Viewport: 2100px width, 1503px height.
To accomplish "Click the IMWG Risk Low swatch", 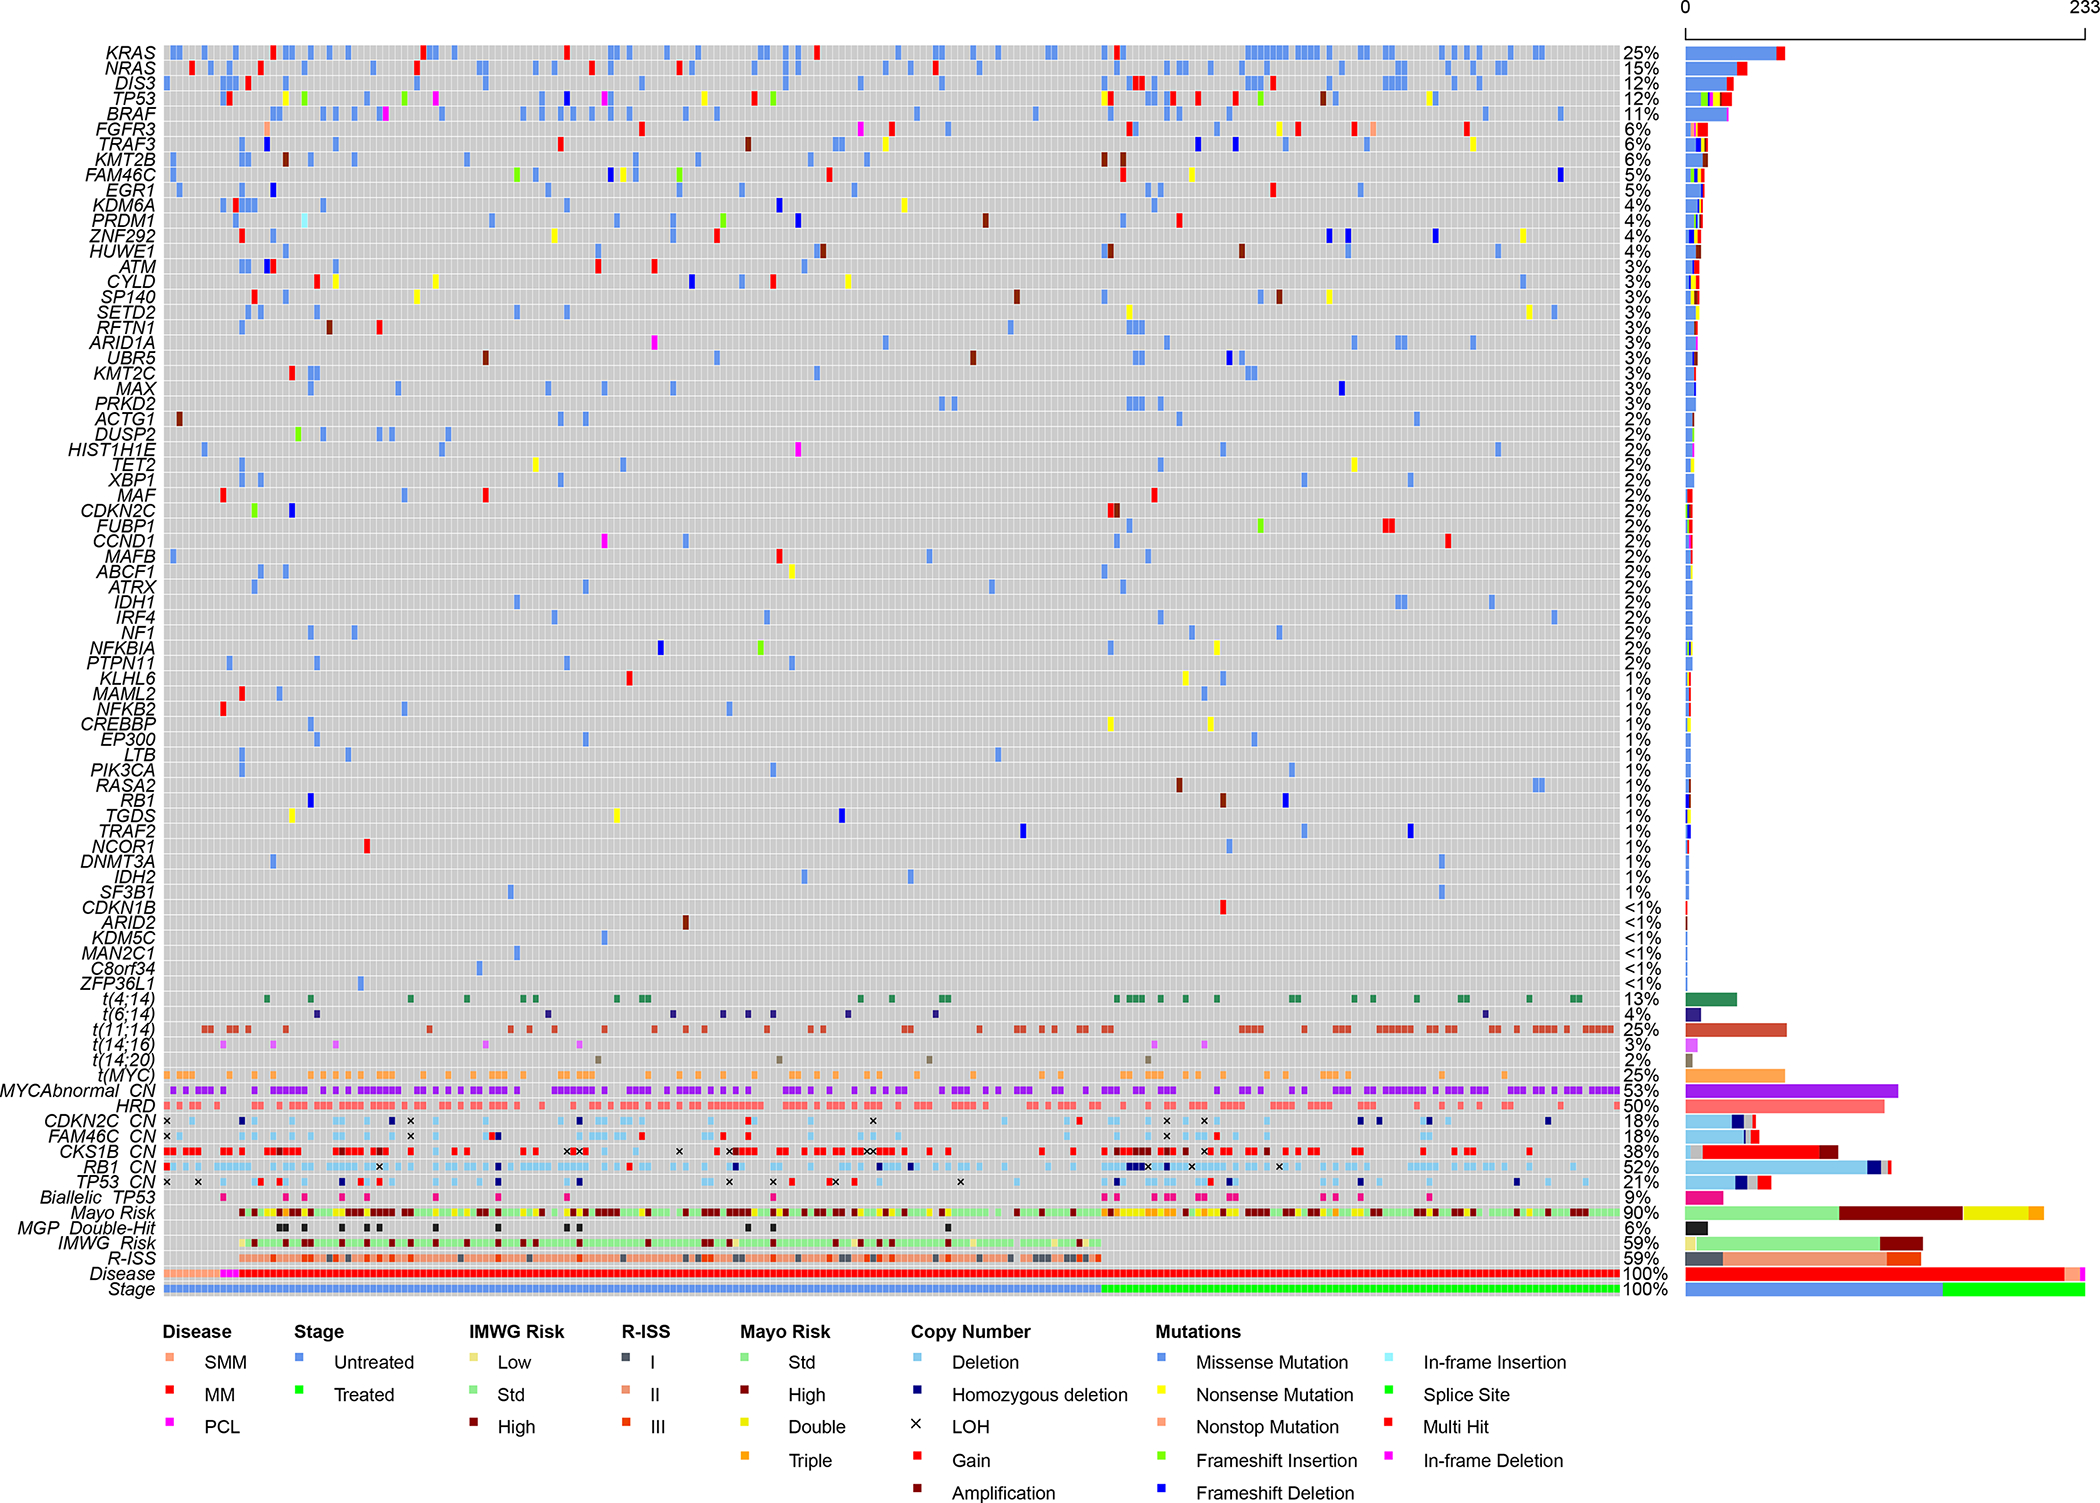I will point(473,1357).
